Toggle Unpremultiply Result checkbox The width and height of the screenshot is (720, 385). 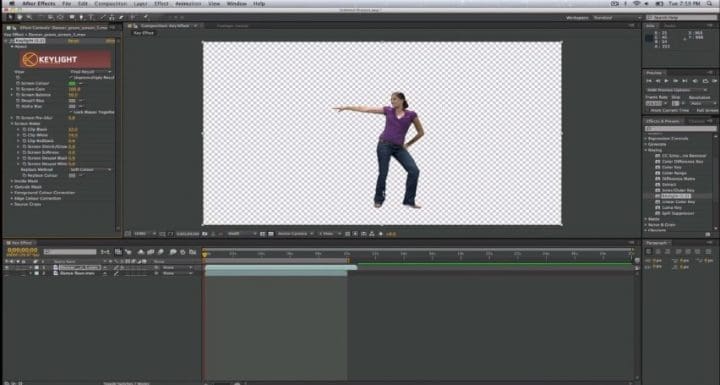pos(71,78)
